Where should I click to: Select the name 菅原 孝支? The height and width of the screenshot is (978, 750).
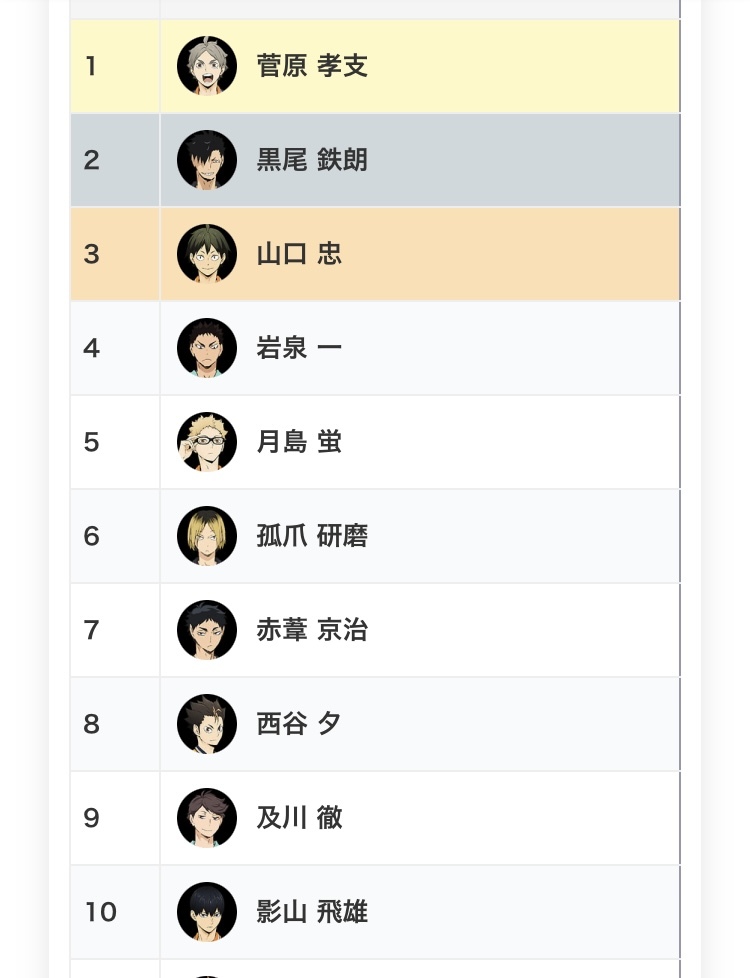(x=312, y=66)
